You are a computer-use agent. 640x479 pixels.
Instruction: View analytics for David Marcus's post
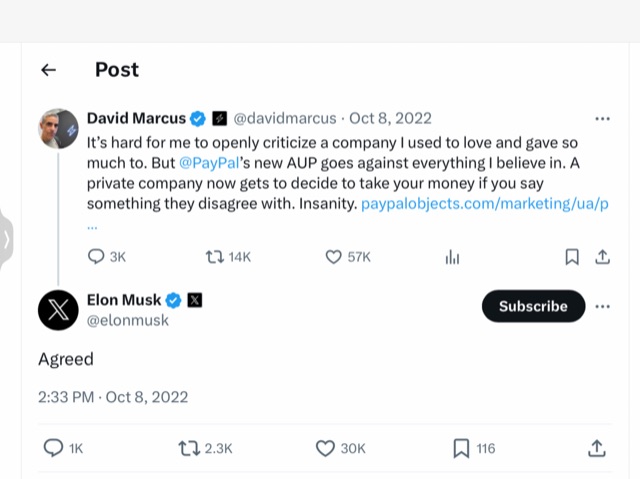[452, 257]
